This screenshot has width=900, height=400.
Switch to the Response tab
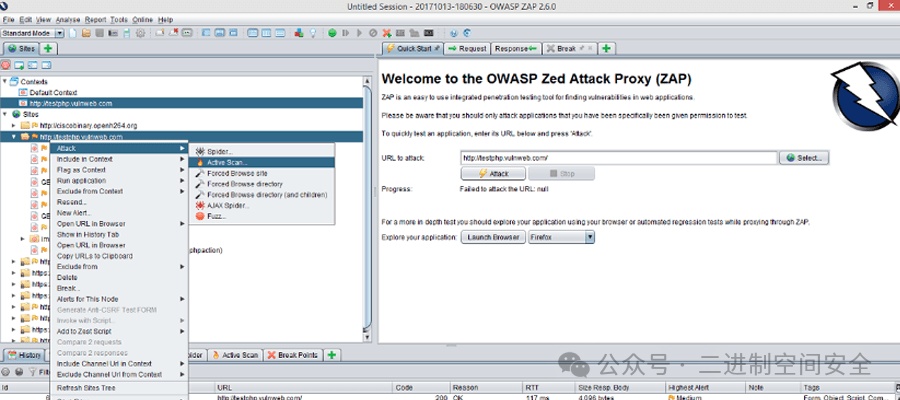click(516, 49)
